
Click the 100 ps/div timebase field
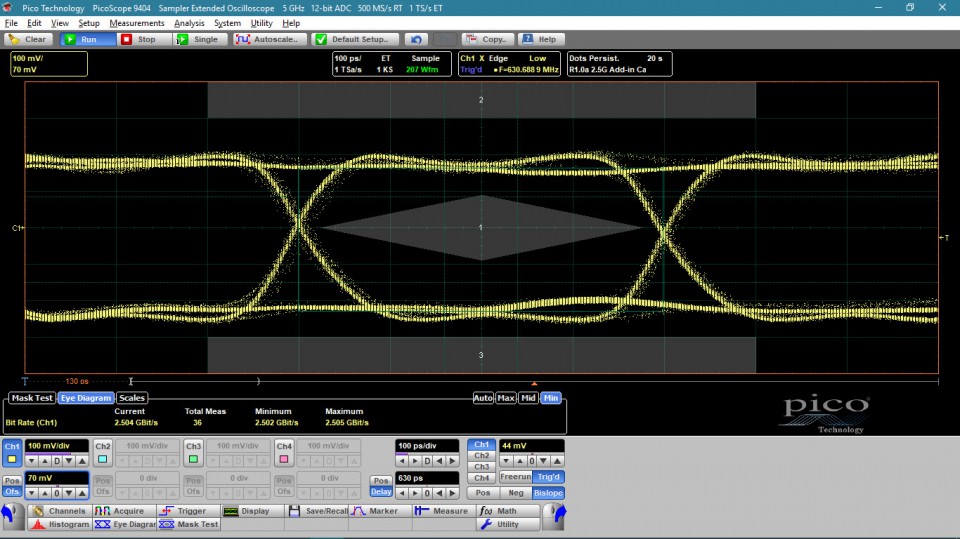427,445
